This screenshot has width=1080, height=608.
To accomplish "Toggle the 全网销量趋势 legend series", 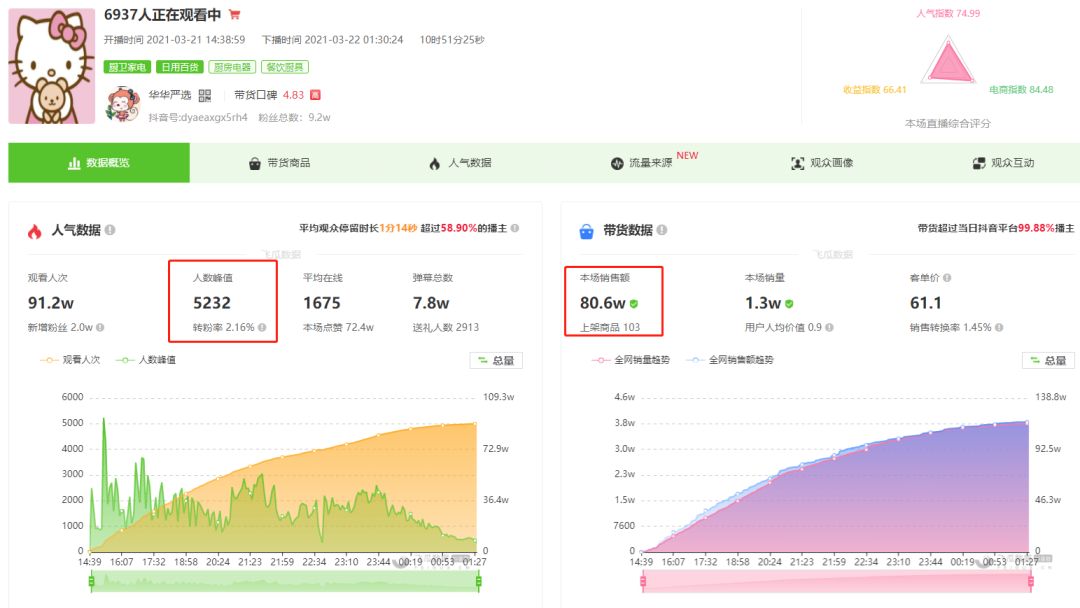I will point(630,360).
